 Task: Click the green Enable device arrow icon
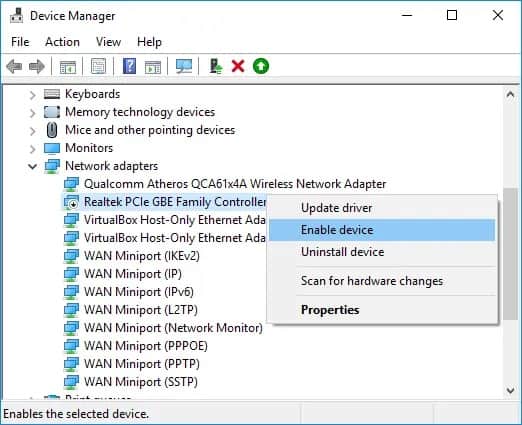click(261, 66)
